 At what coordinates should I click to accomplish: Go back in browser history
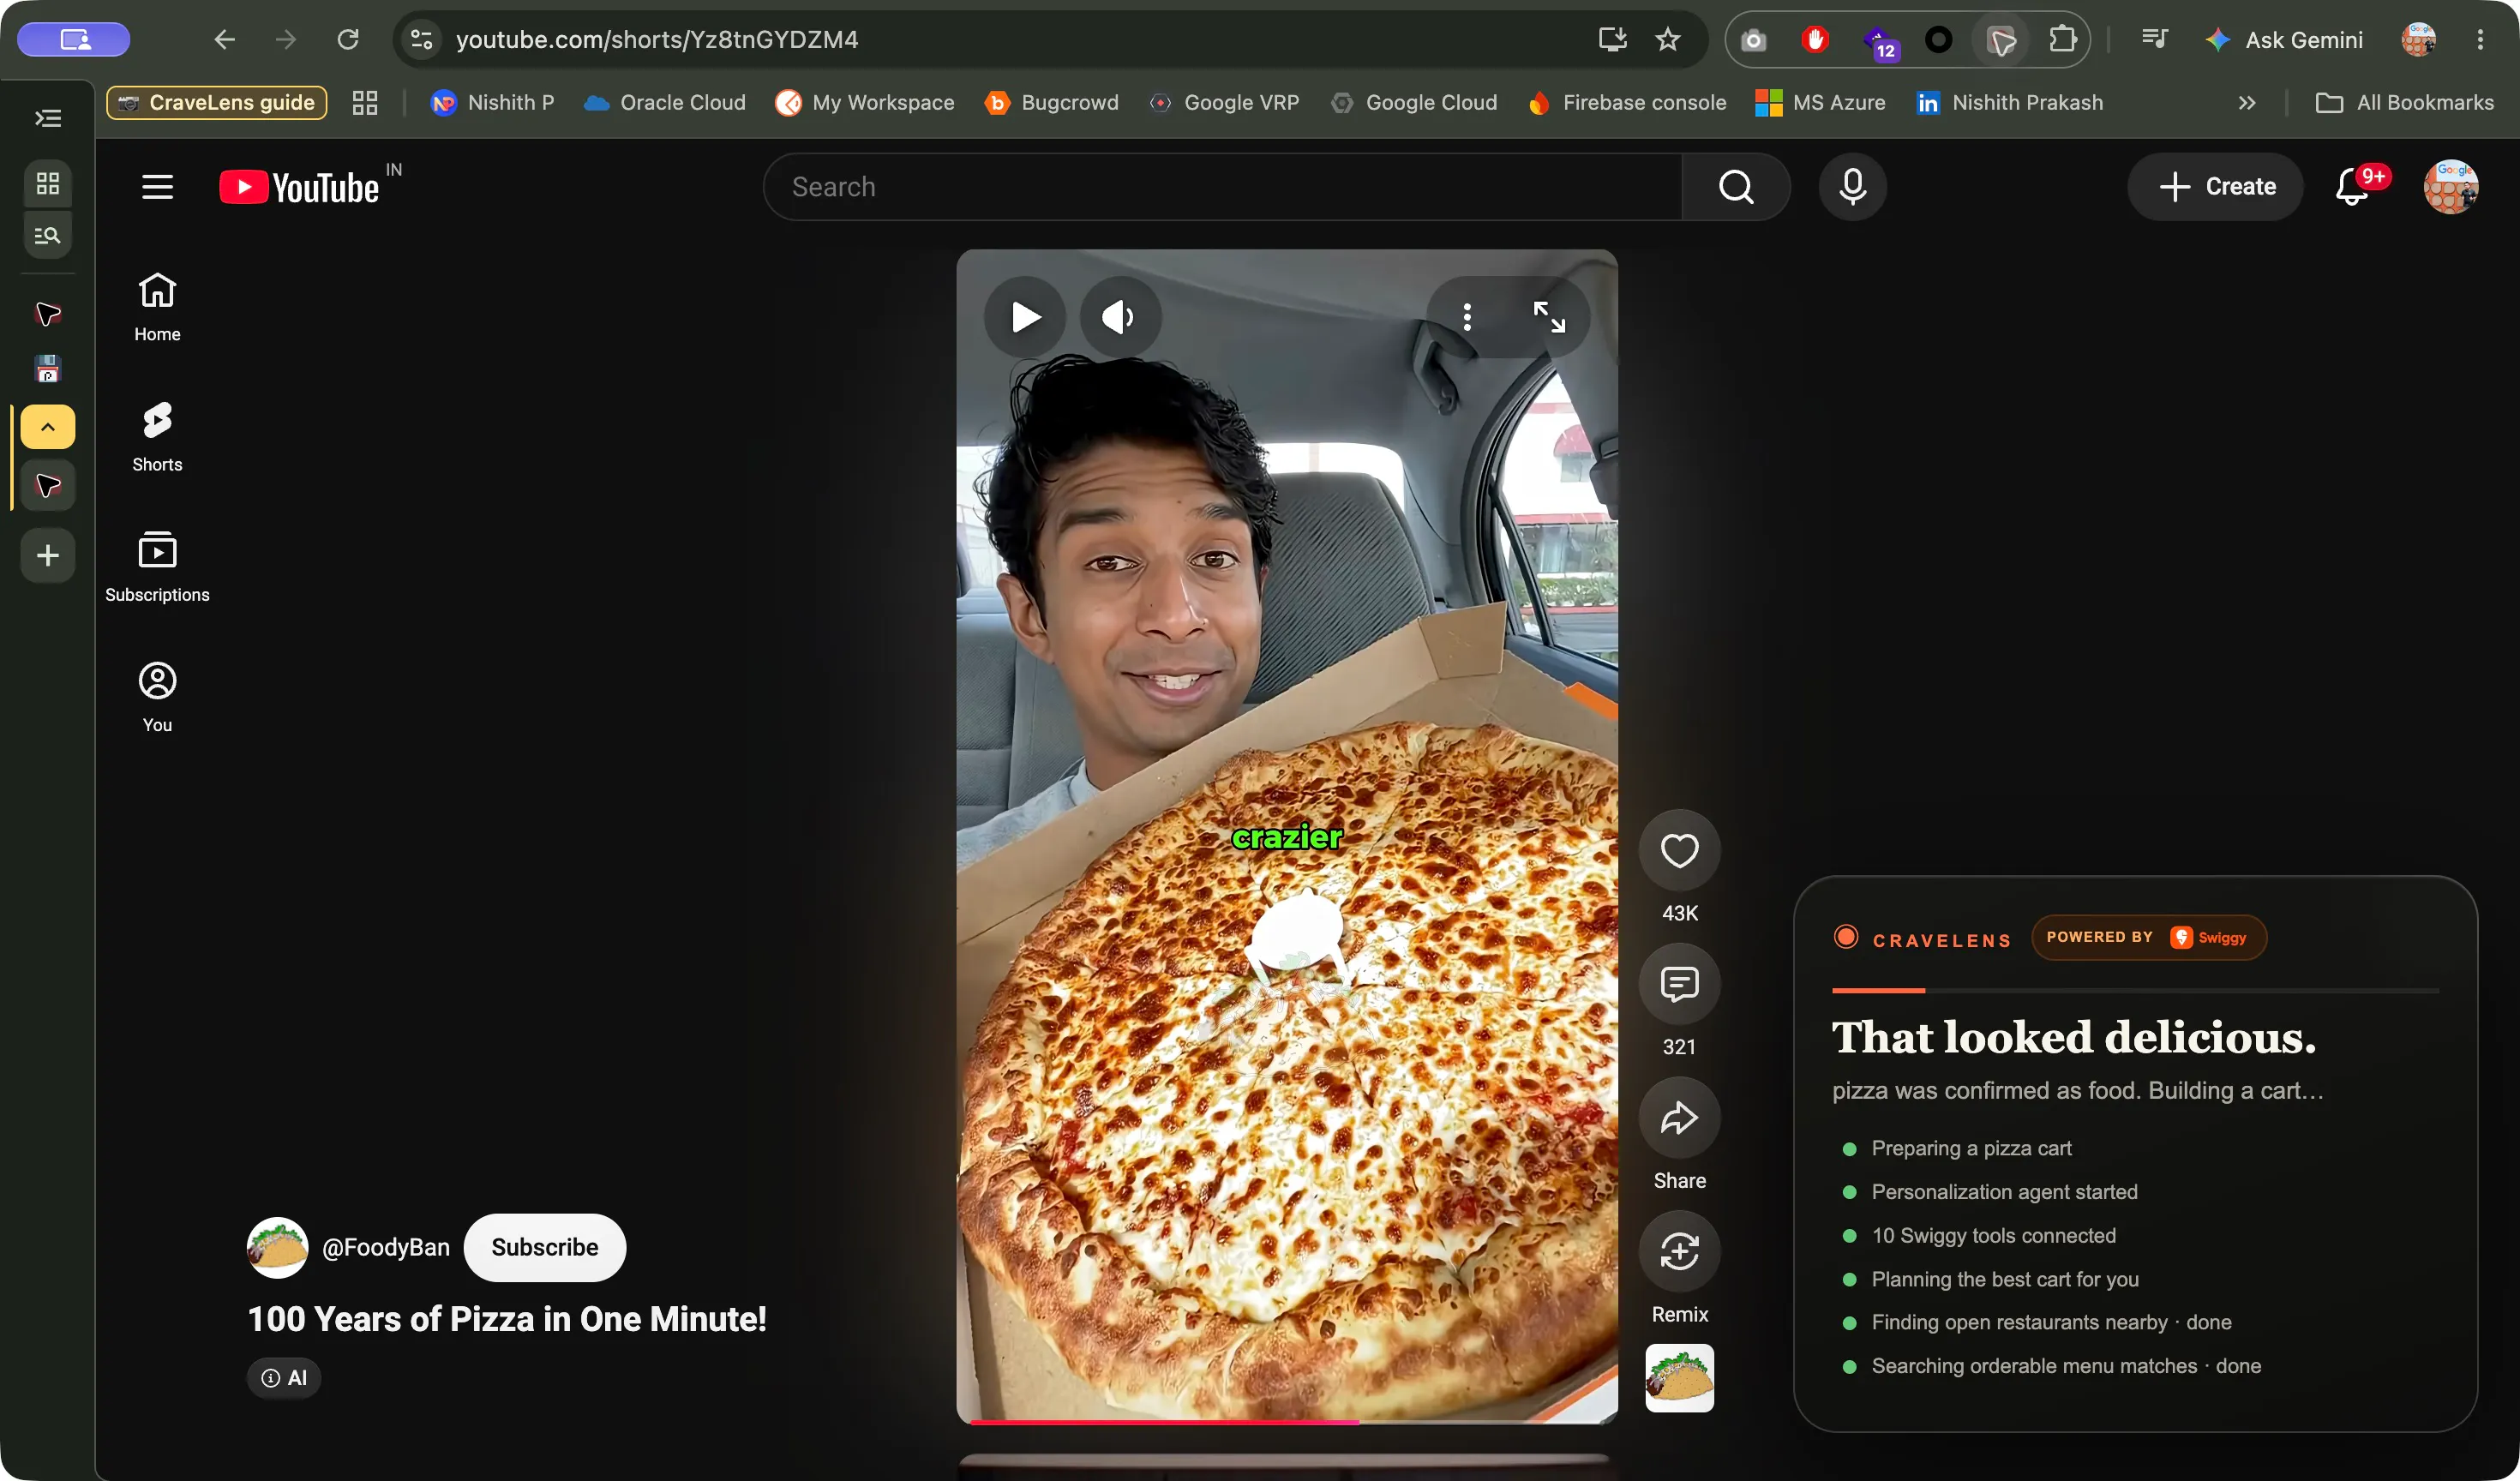pos(224,39)
